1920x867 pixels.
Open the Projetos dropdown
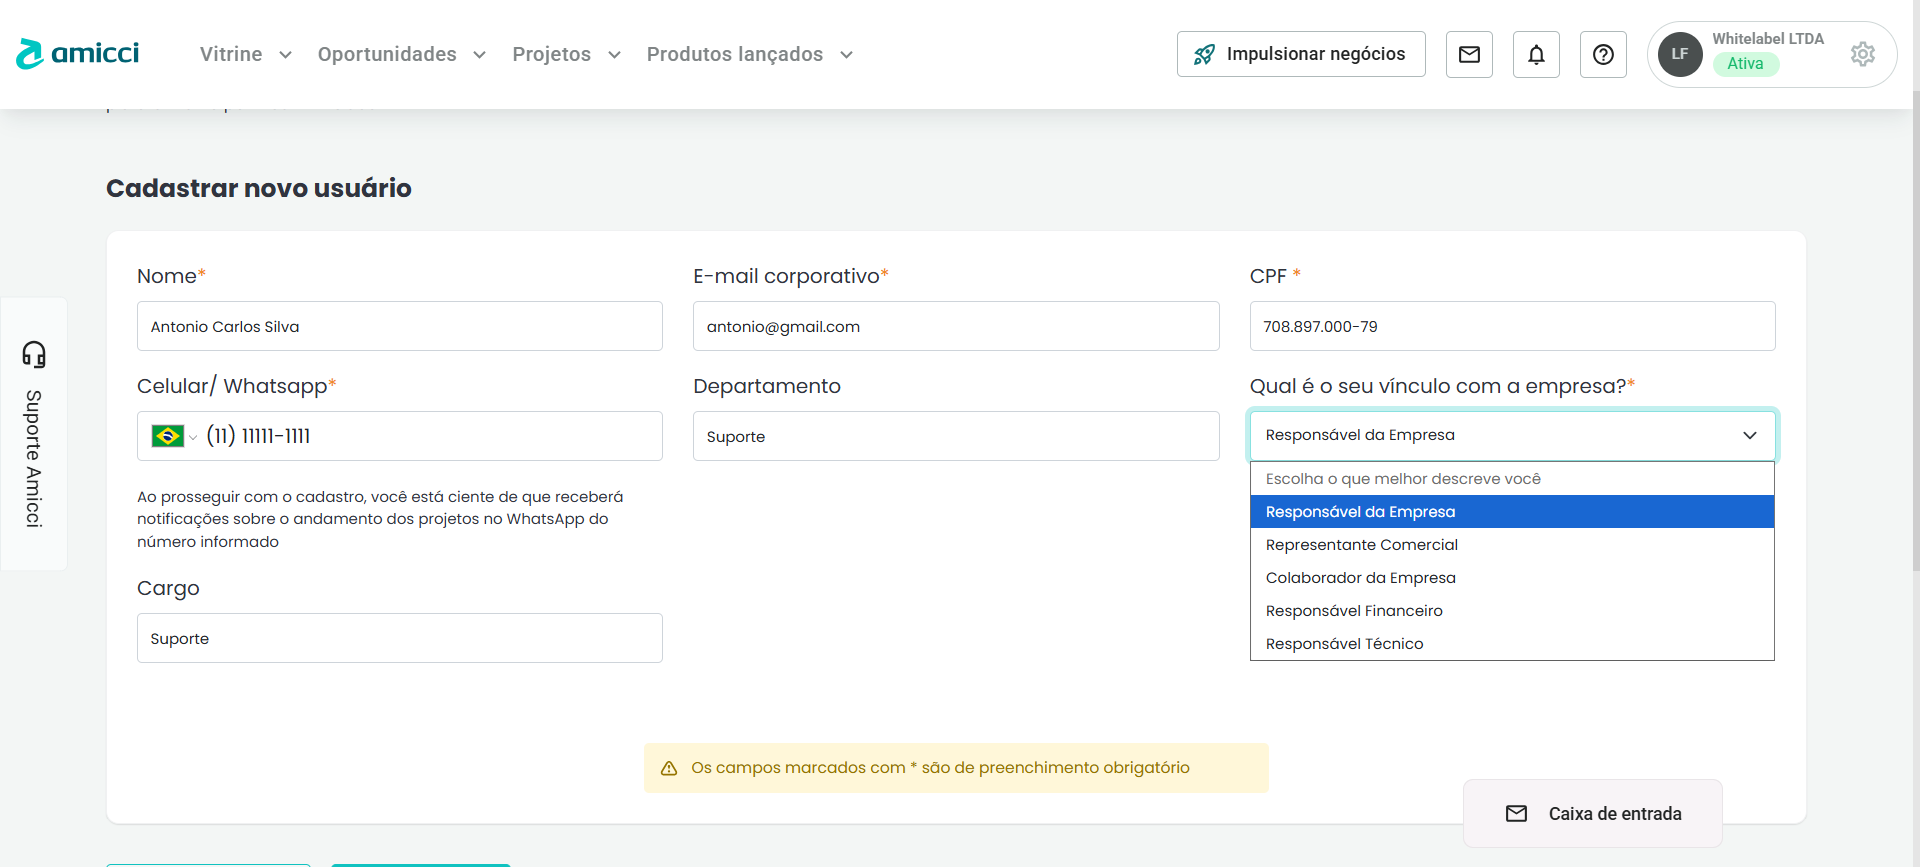coord(566,54)
